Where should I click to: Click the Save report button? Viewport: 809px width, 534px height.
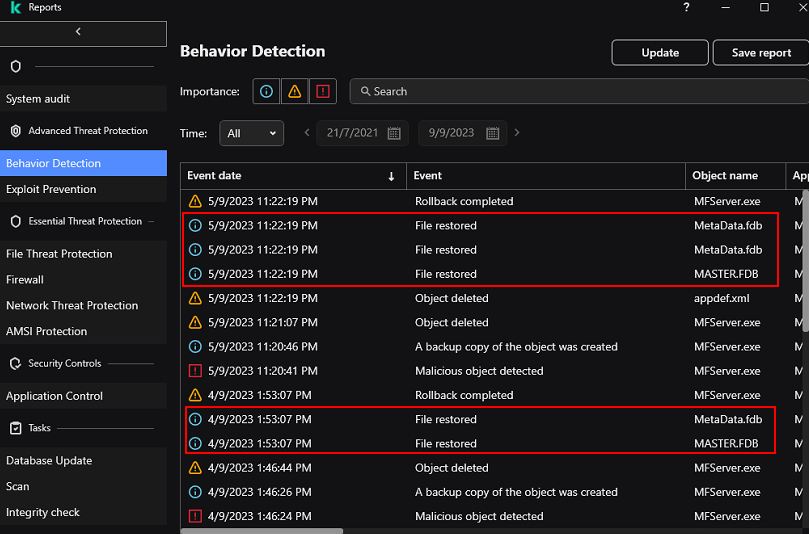[x=761, y=53]
